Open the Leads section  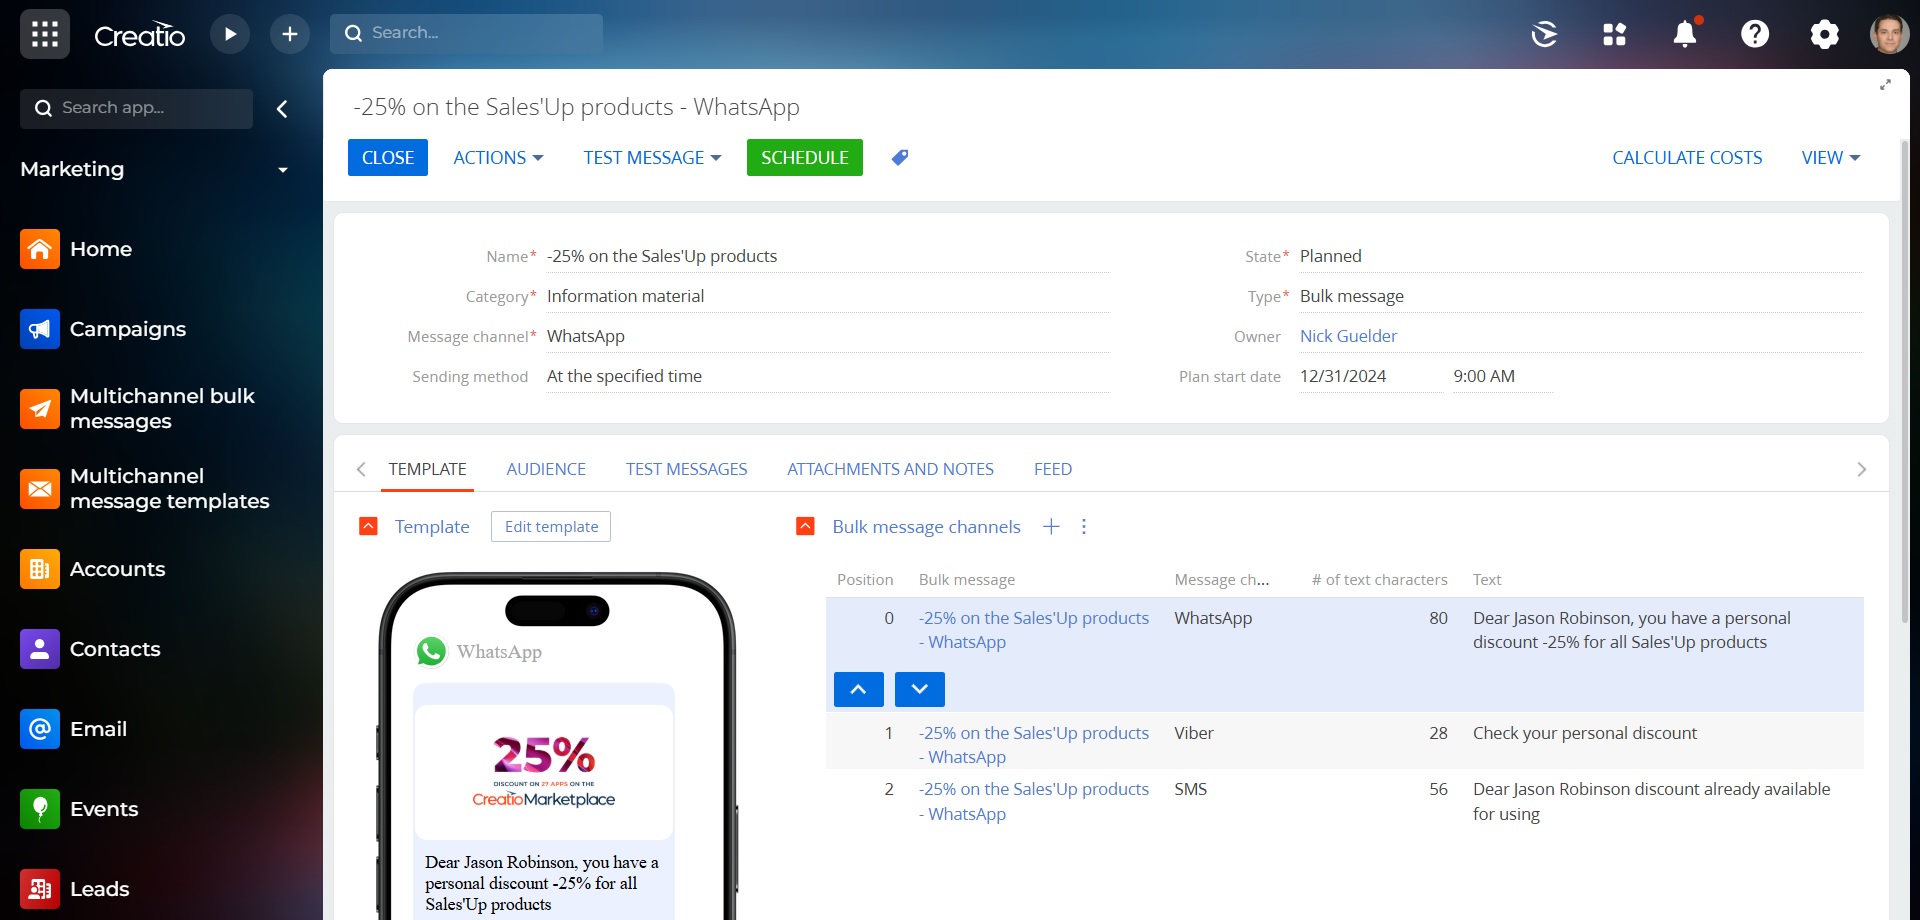coord(100,889)
